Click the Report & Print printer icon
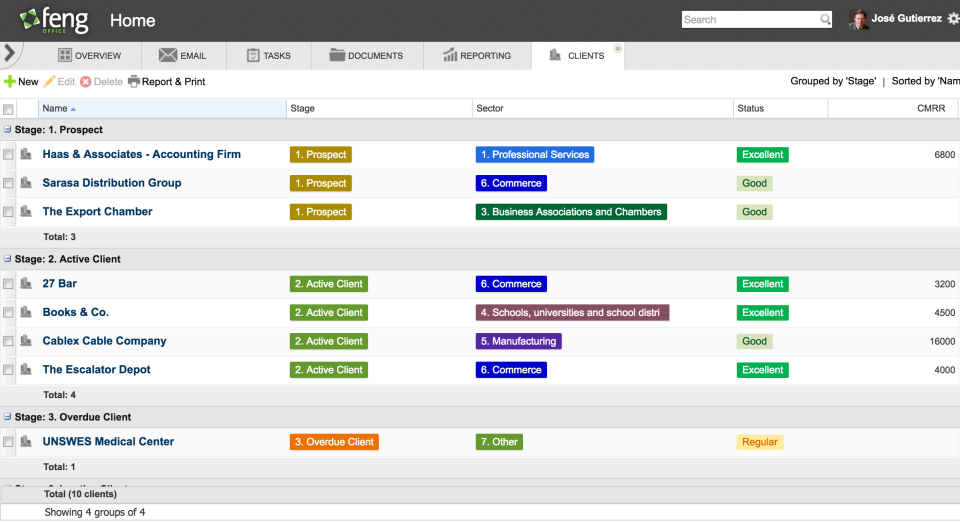 (x=134, y=81)
